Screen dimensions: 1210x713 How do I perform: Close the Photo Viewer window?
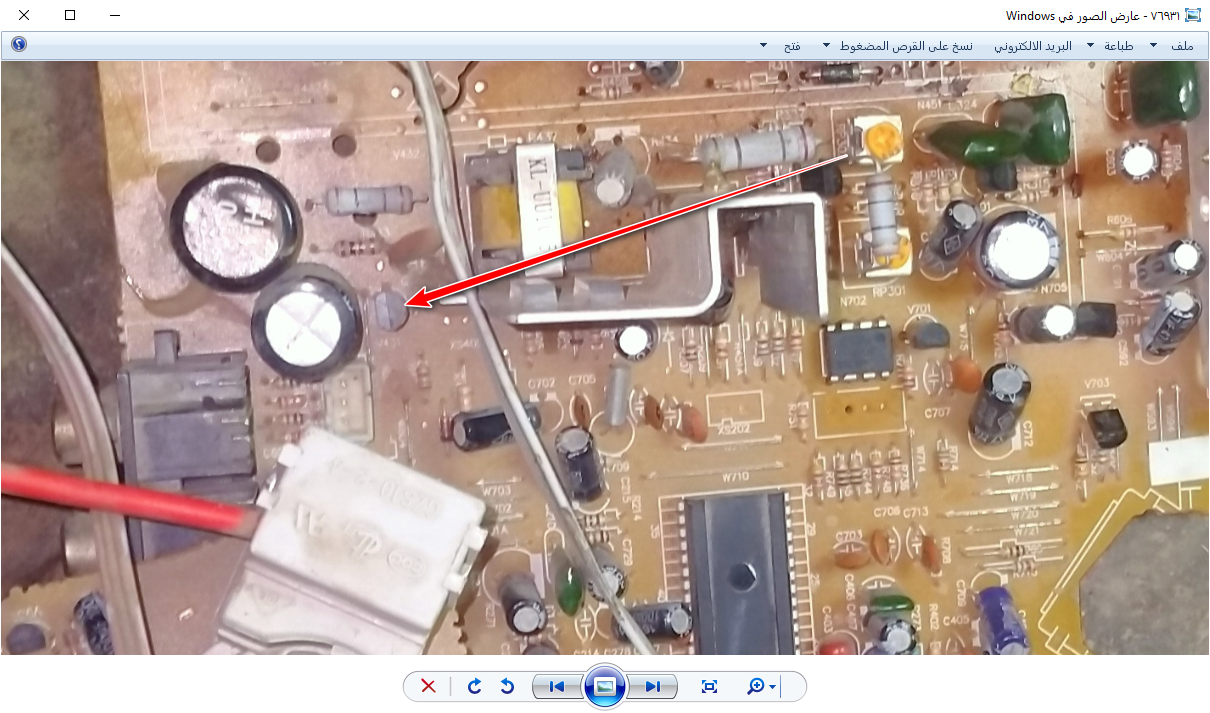point(23,15)
